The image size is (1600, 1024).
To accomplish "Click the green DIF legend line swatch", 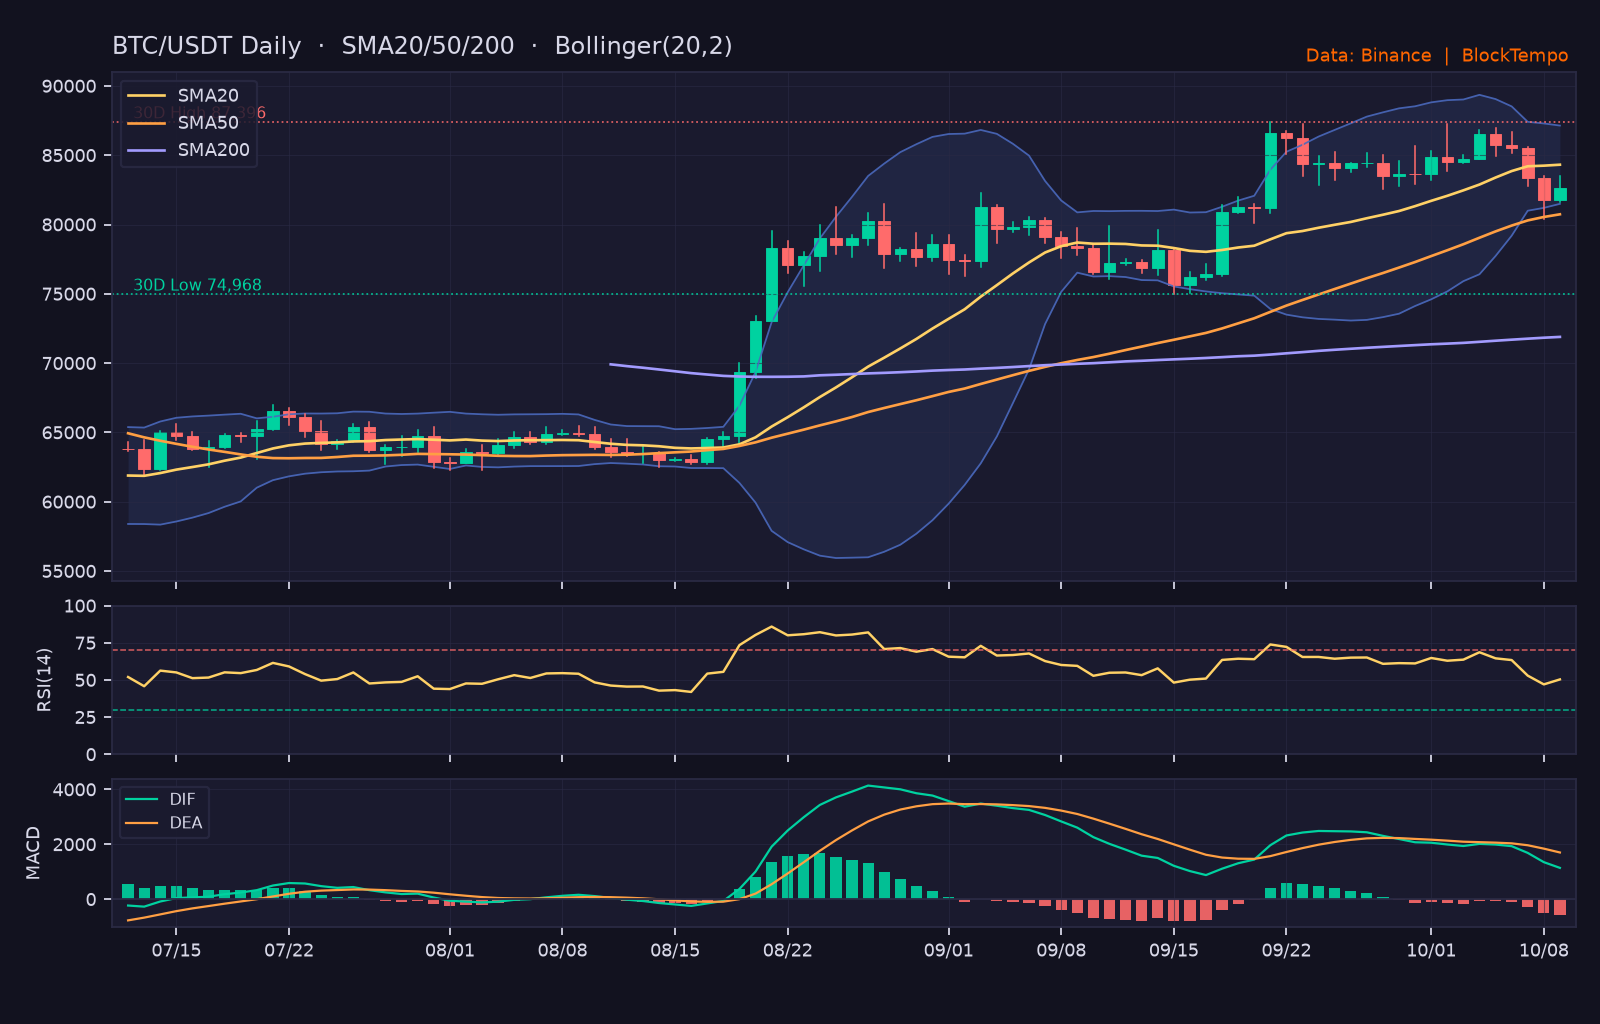I will point(143,799).
